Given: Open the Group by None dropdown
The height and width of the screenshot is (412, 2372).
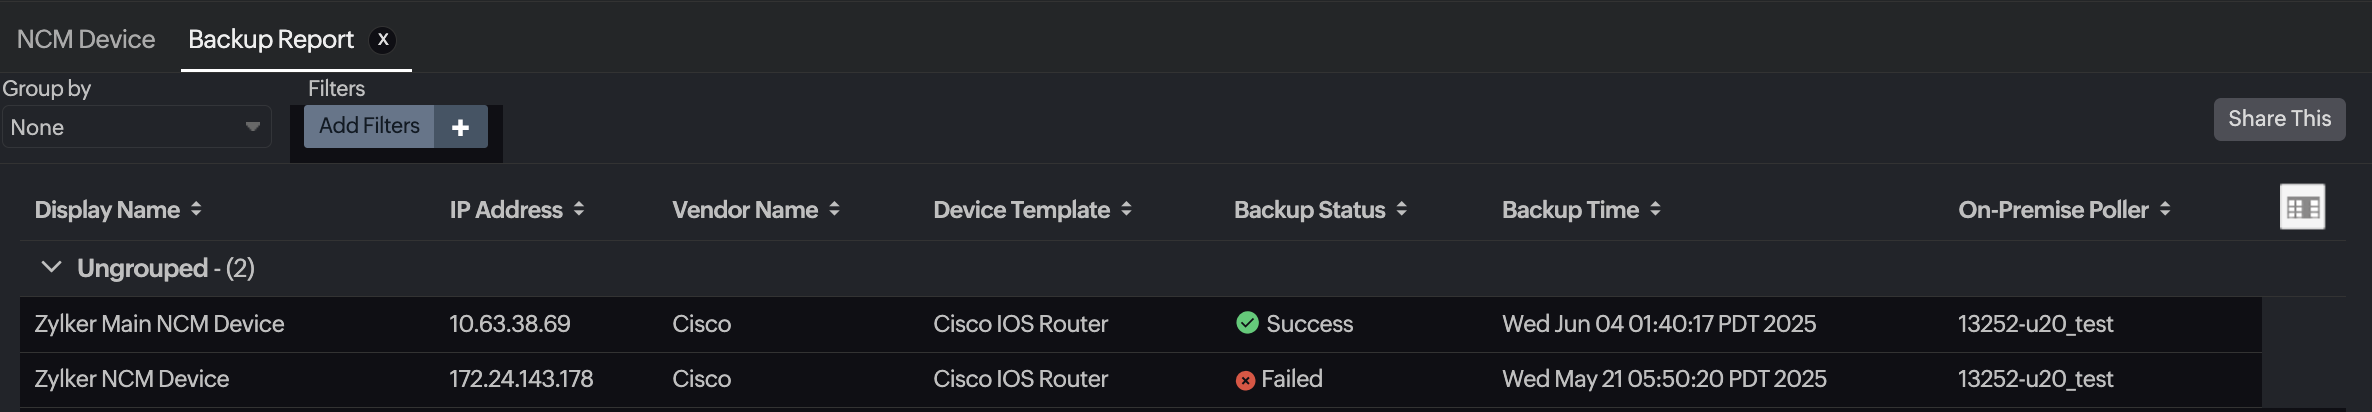Looking at the screenshot, I should click(x=136, y=127).
